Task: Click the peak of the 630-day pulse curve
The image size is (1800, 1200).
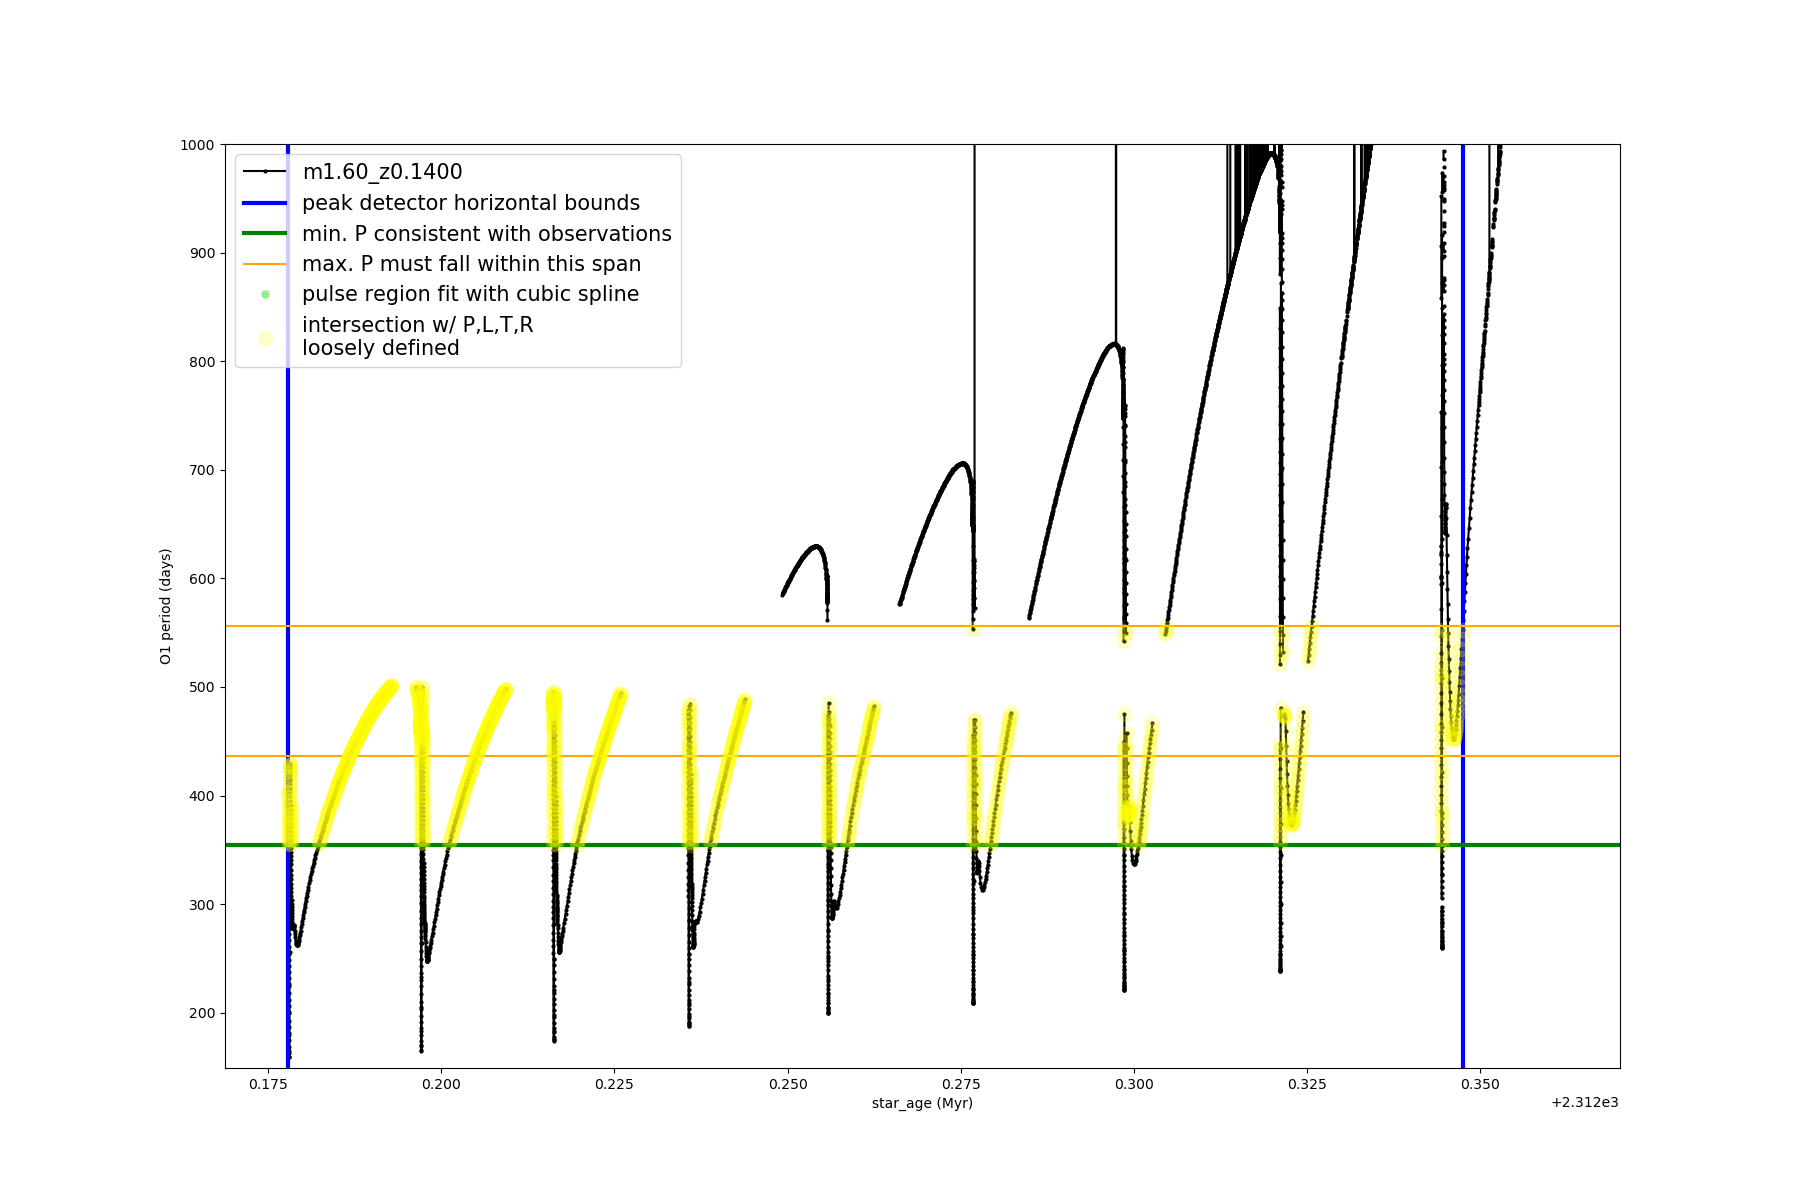Action: [x=817, y=546]
